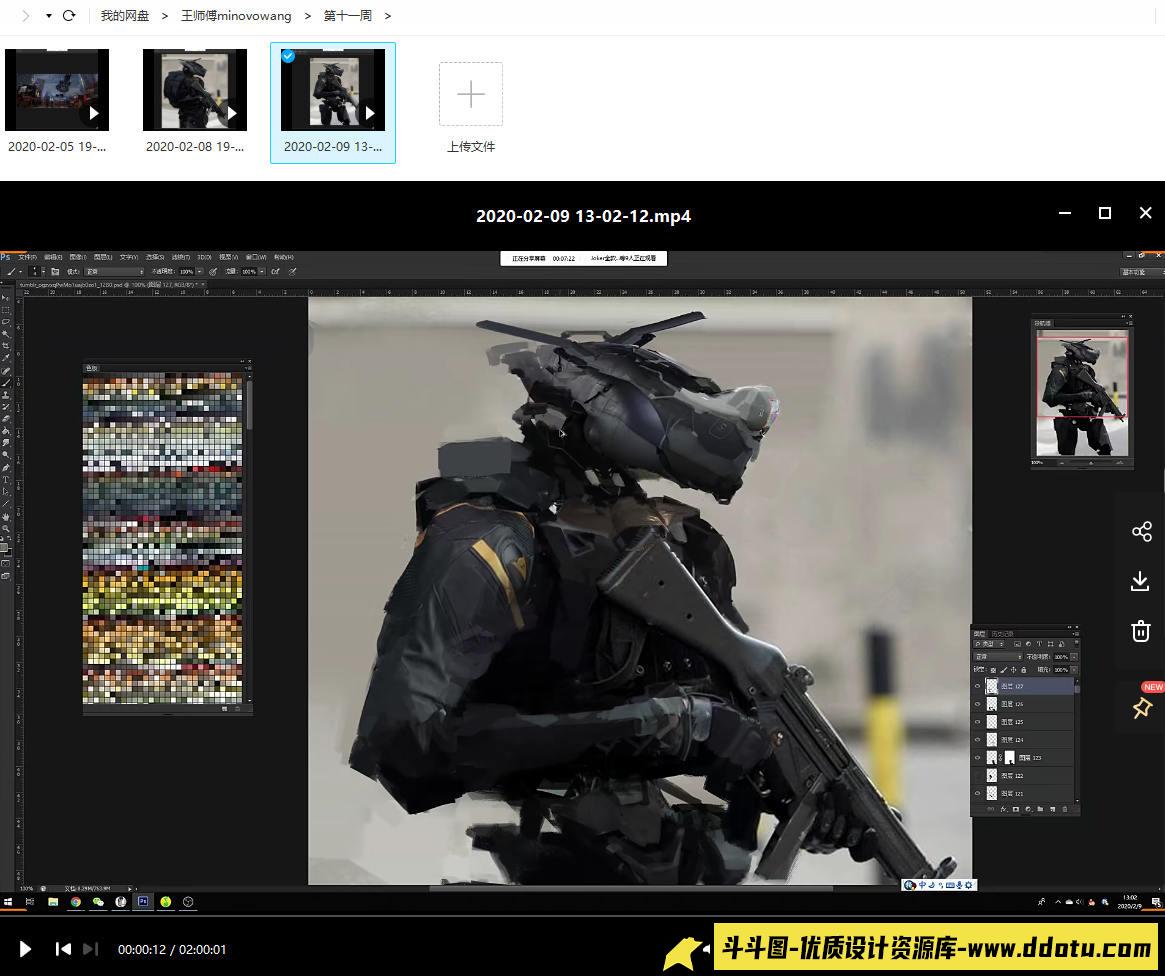The height and width of the screenshot is (976, 1165).
Task: Switch to the 历史记录 panel tab
Action: [1002, 634]
